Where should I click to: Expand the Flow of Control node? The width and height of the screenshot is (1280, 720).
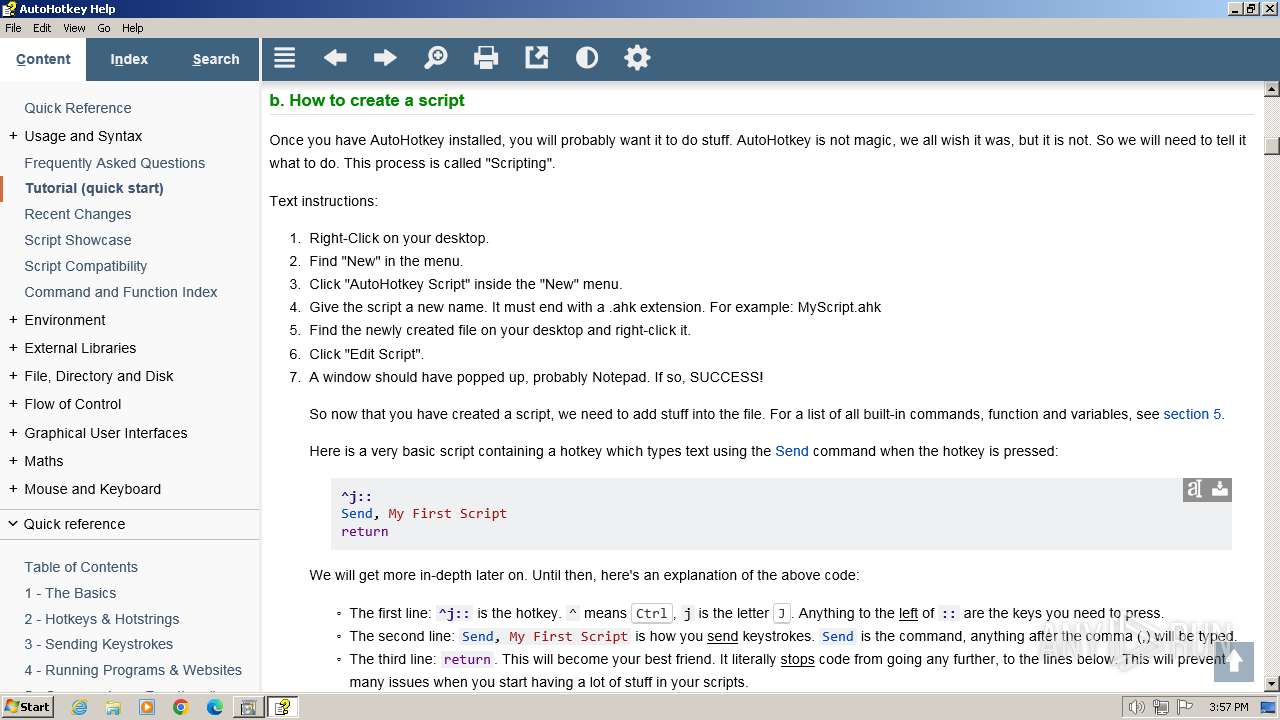[13, 404]
